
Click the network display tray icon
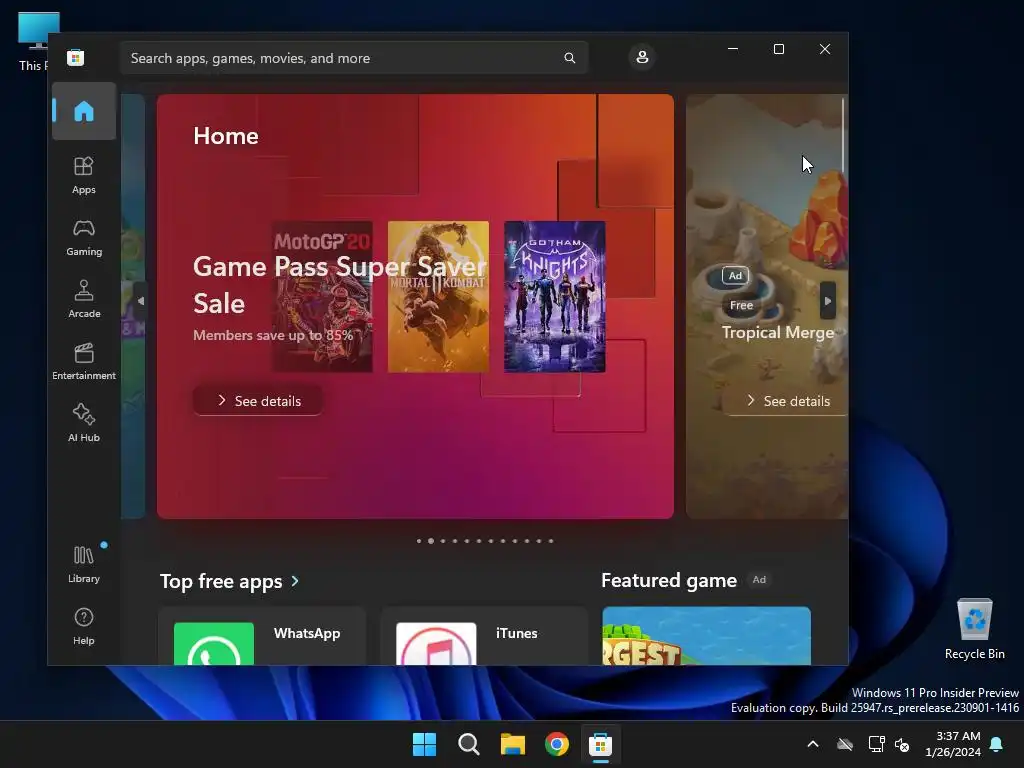click(x=876, y=744)
